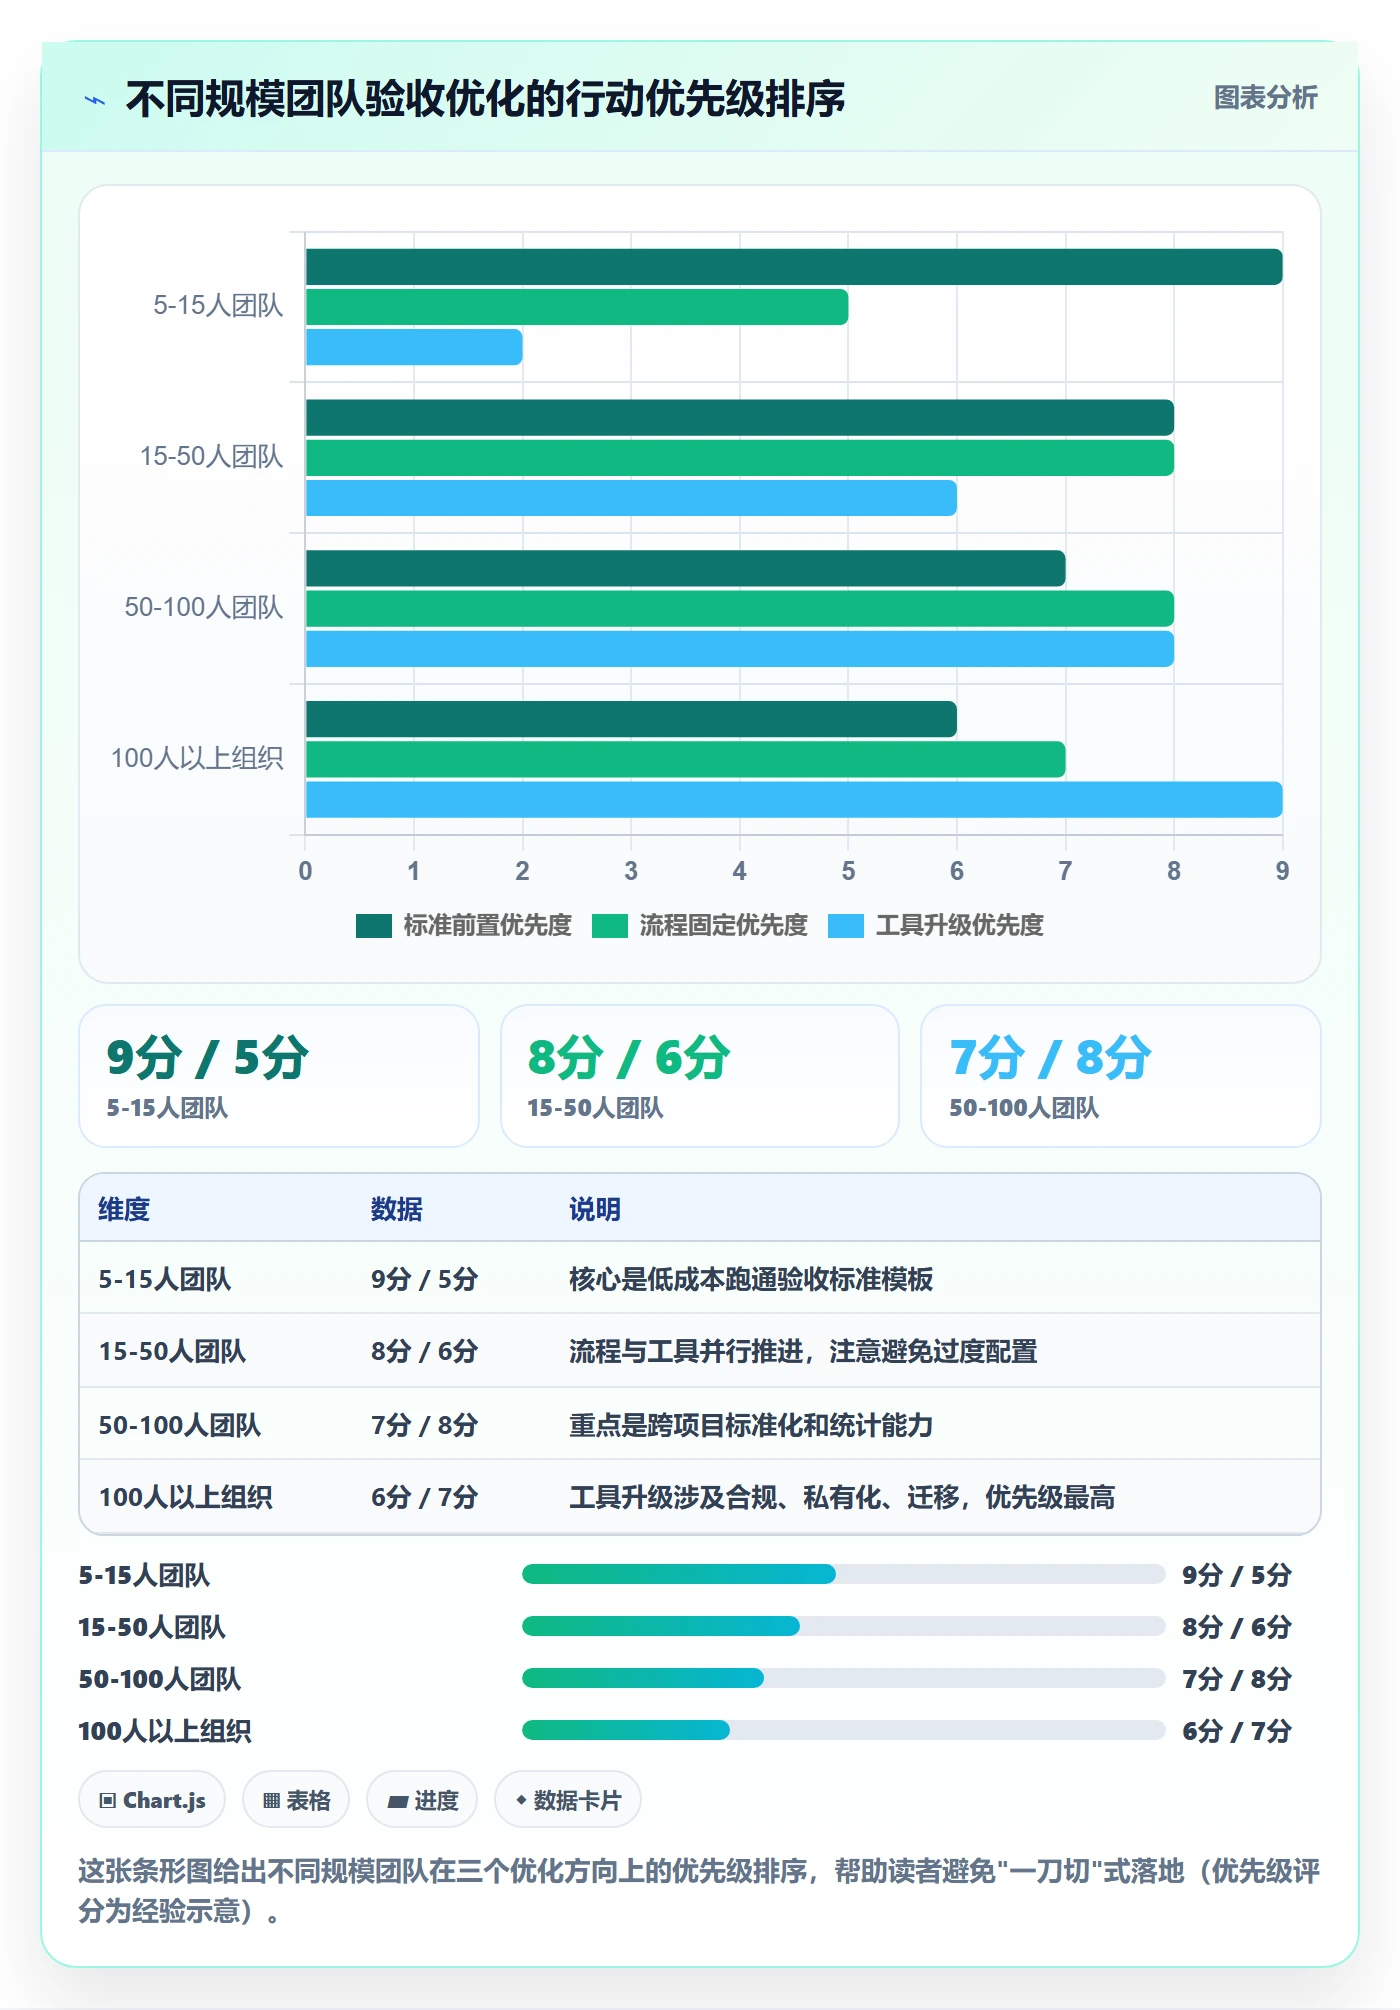Select the 表格 tag

296,1800
